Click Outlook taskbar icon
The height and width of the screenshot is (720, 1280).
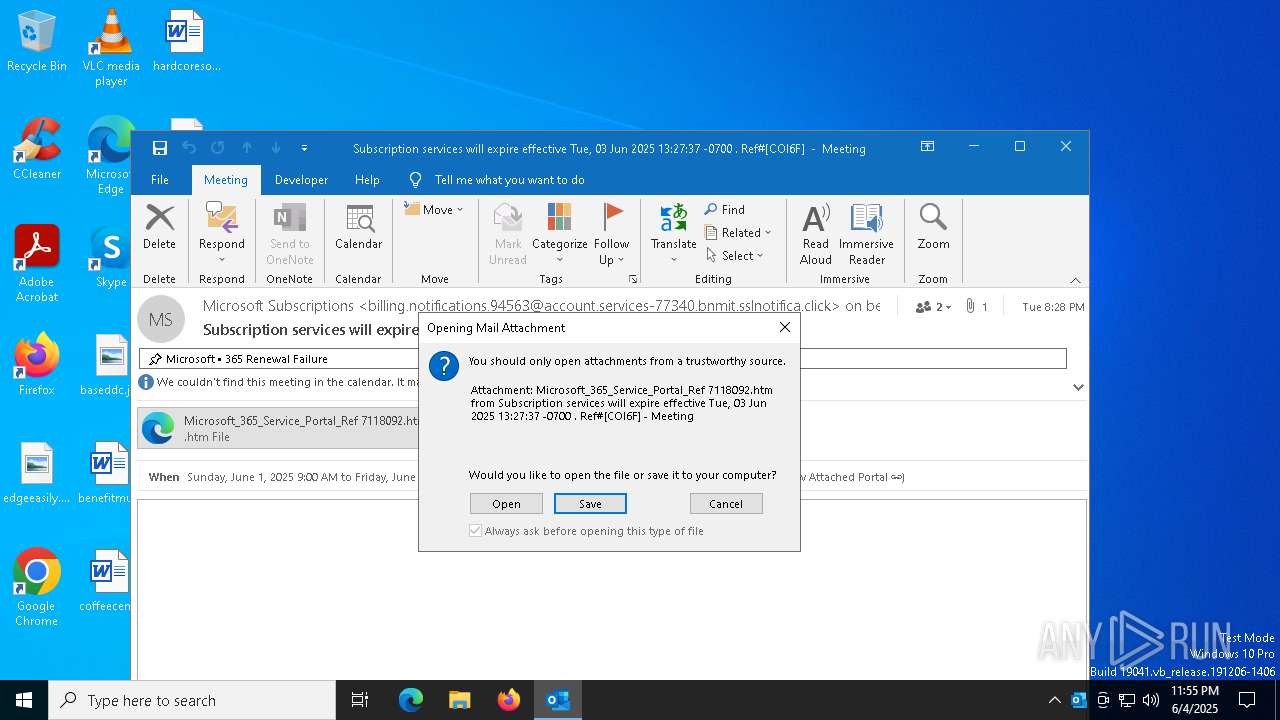[x=557, y=700]
